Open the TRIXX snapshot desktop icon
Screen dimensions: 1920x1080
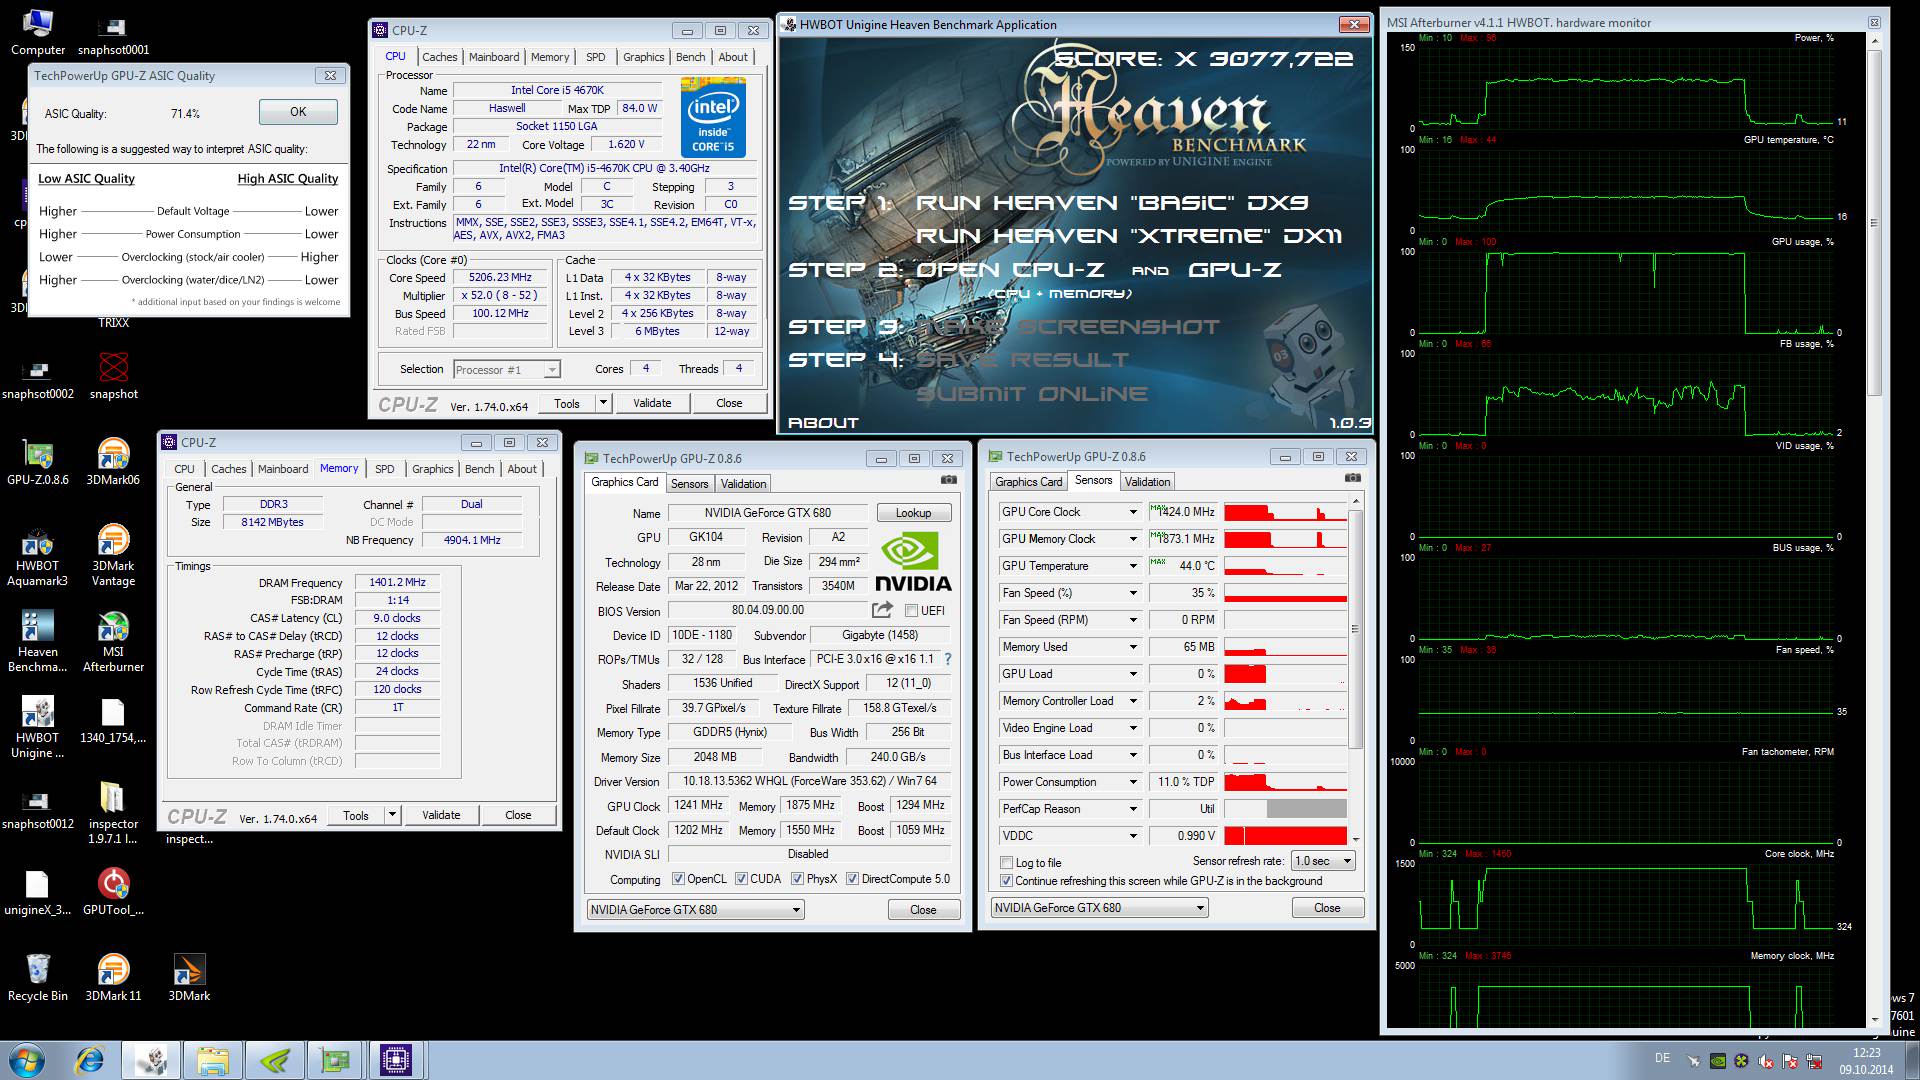[113, 375]
